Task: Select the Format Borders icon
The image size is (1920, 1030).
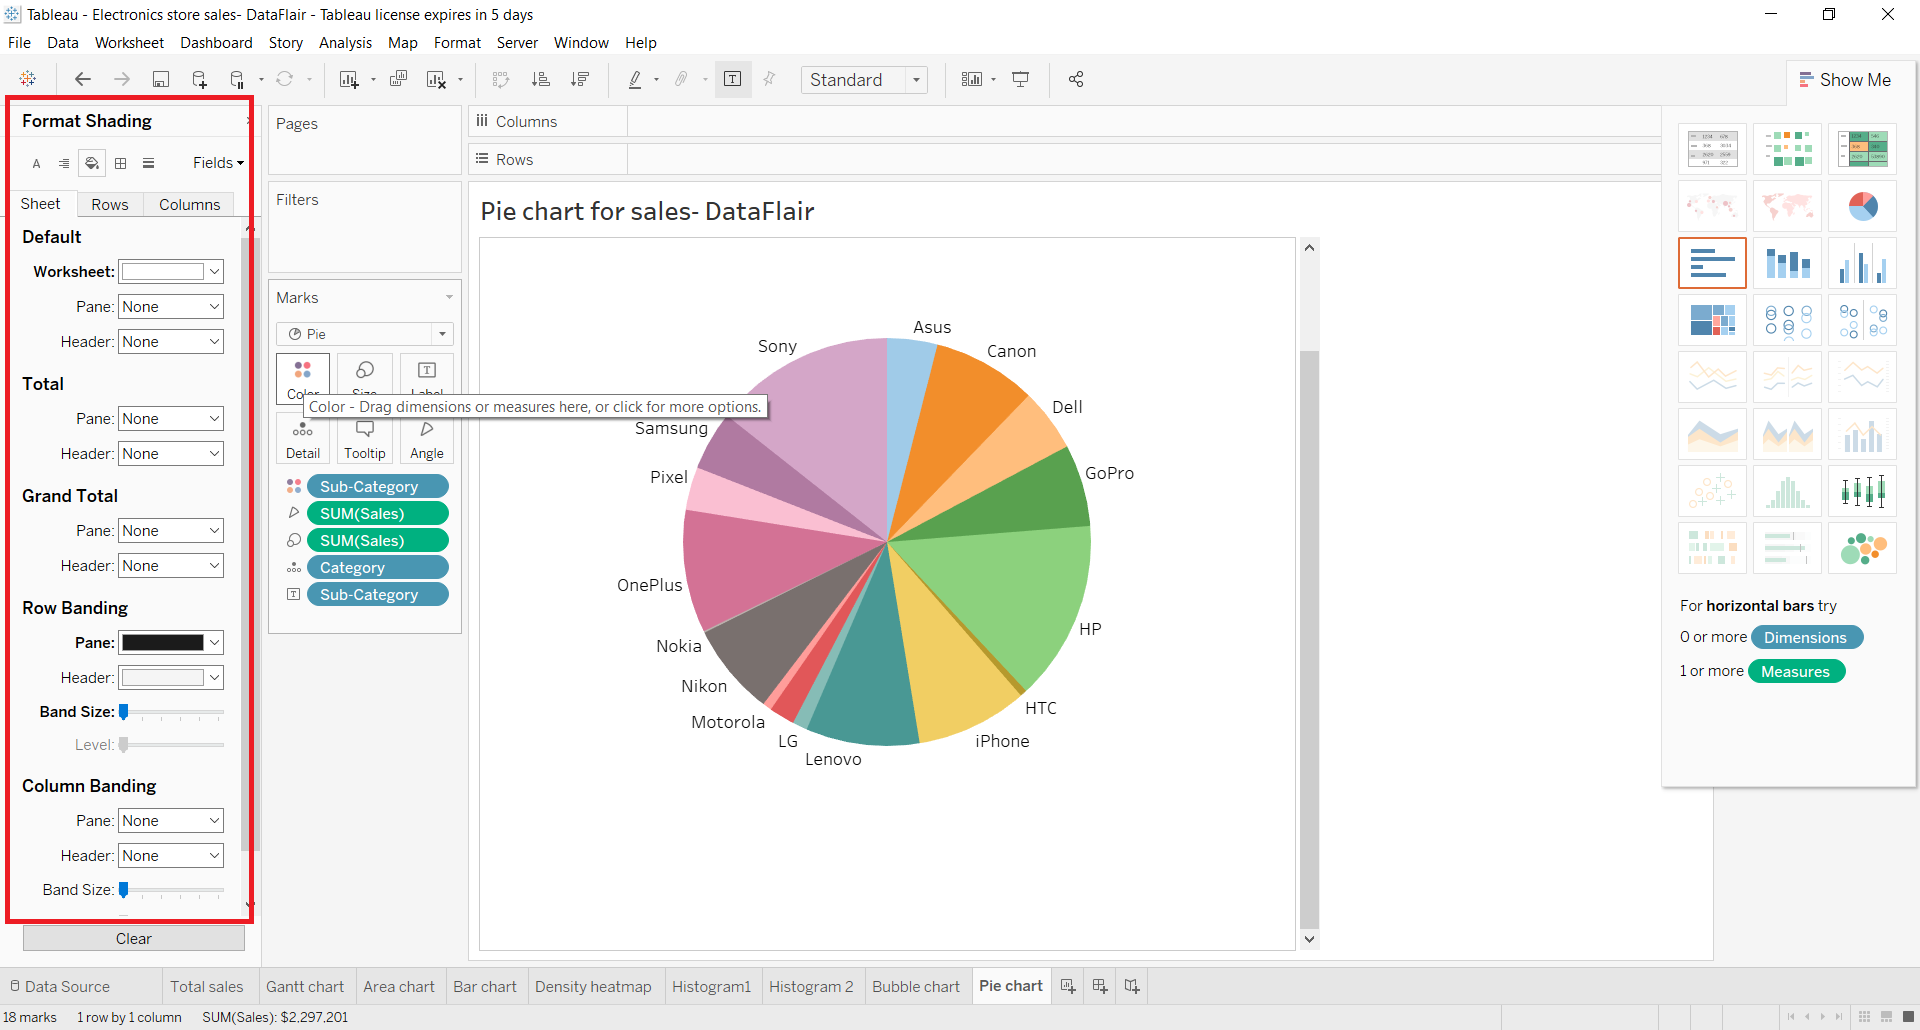Action: [x=121, y=163]
